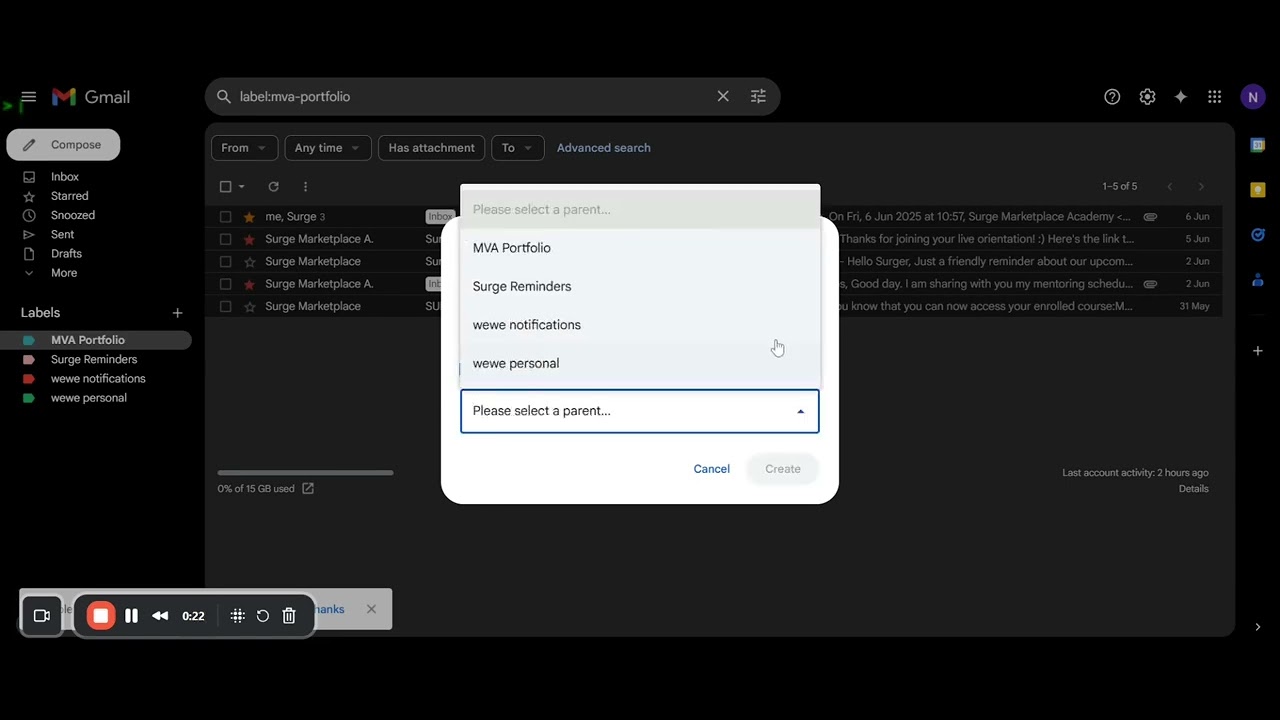Open Surge Reminders label in sidebar
The image size is (1280, 720).
click(94, 360)
